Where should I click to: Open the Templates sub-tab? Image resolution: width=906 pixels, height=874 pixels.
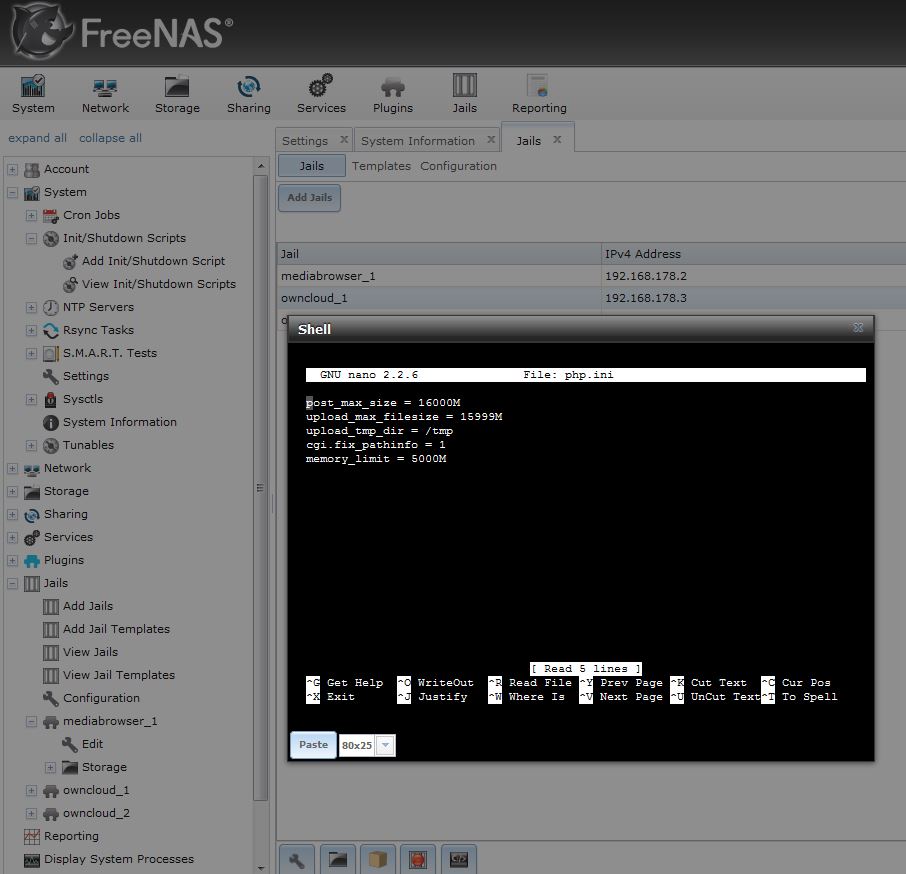[381, 166]
